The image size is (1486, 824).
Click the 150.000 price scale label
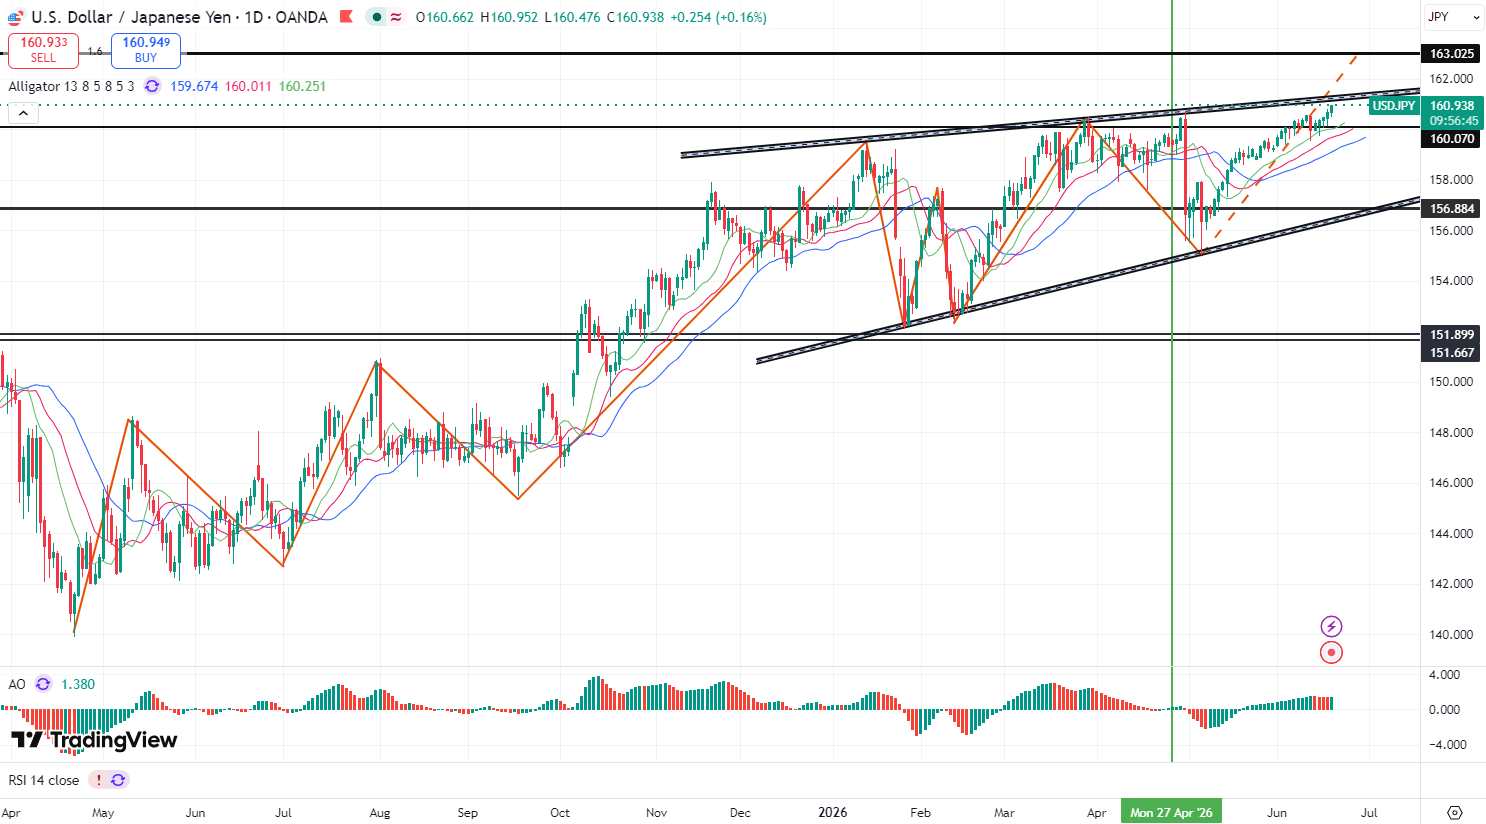pos(1451,381)
